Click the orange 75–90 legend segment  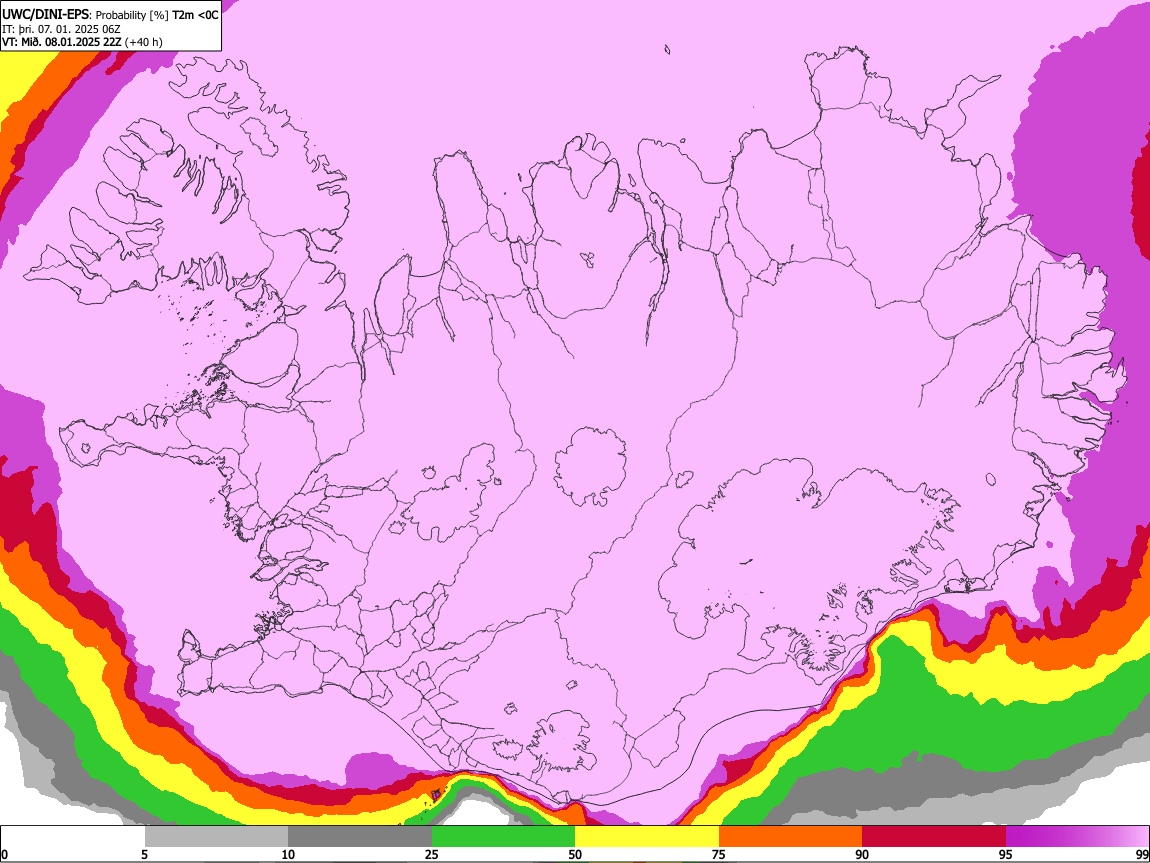point(791,837)
